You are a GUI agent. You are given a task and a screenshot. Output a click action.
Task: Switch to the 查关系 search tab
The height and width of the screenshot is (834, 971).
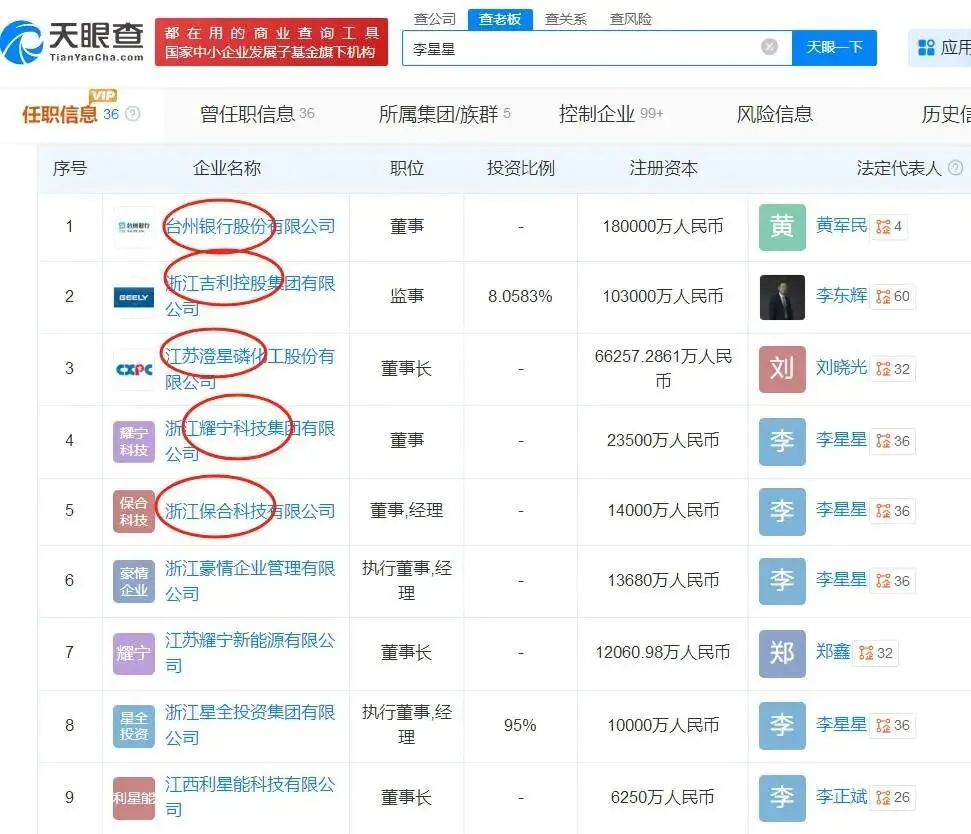(x=566, y=19)
